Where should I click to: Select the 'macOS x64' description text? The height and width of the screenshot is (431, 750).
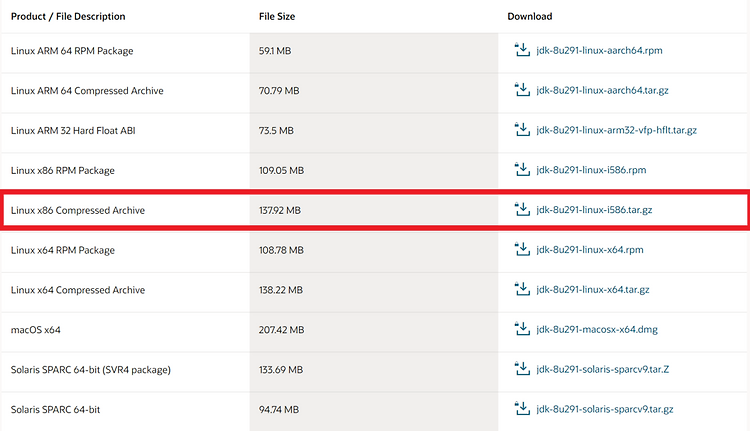[35, 330]
